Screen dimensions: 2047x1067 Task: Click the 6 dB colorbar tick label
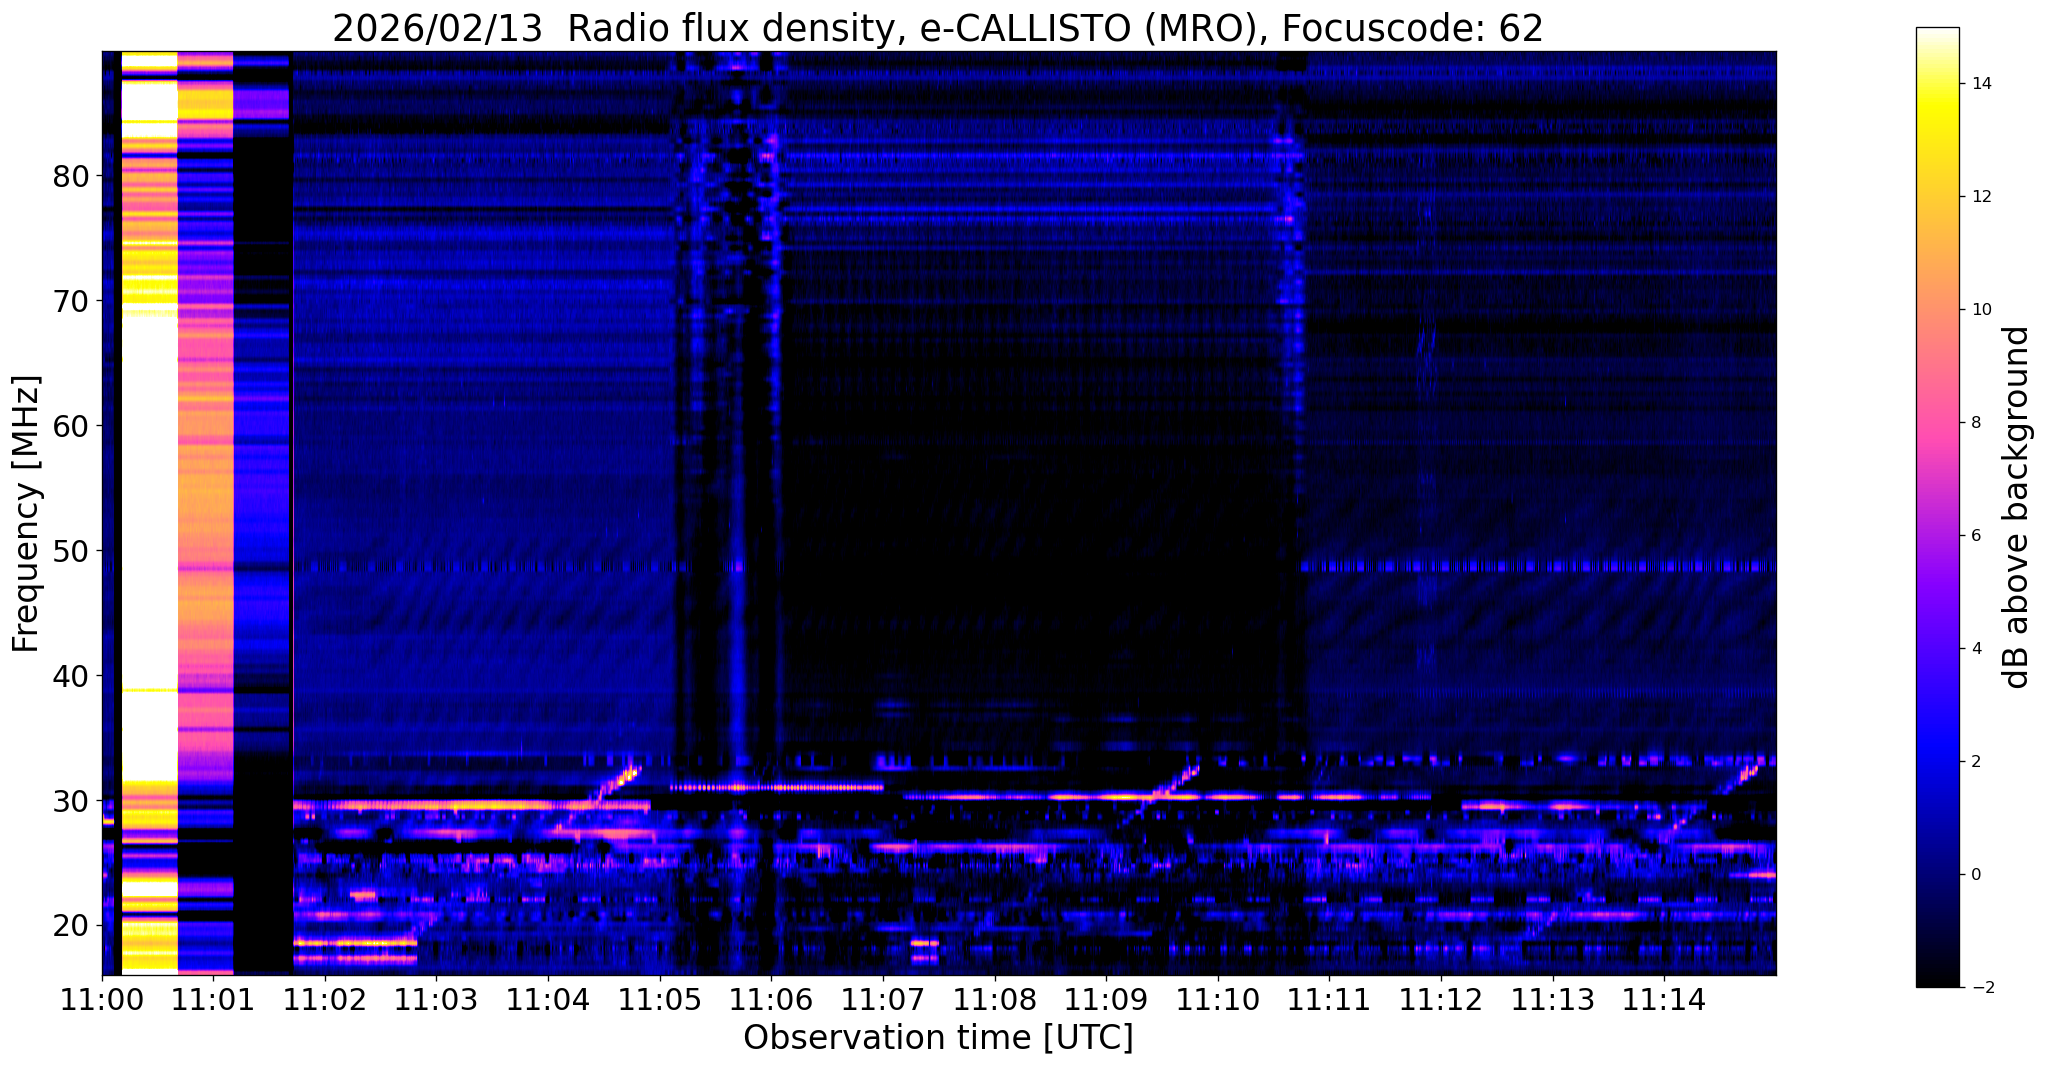click(x=1974, y=536)
